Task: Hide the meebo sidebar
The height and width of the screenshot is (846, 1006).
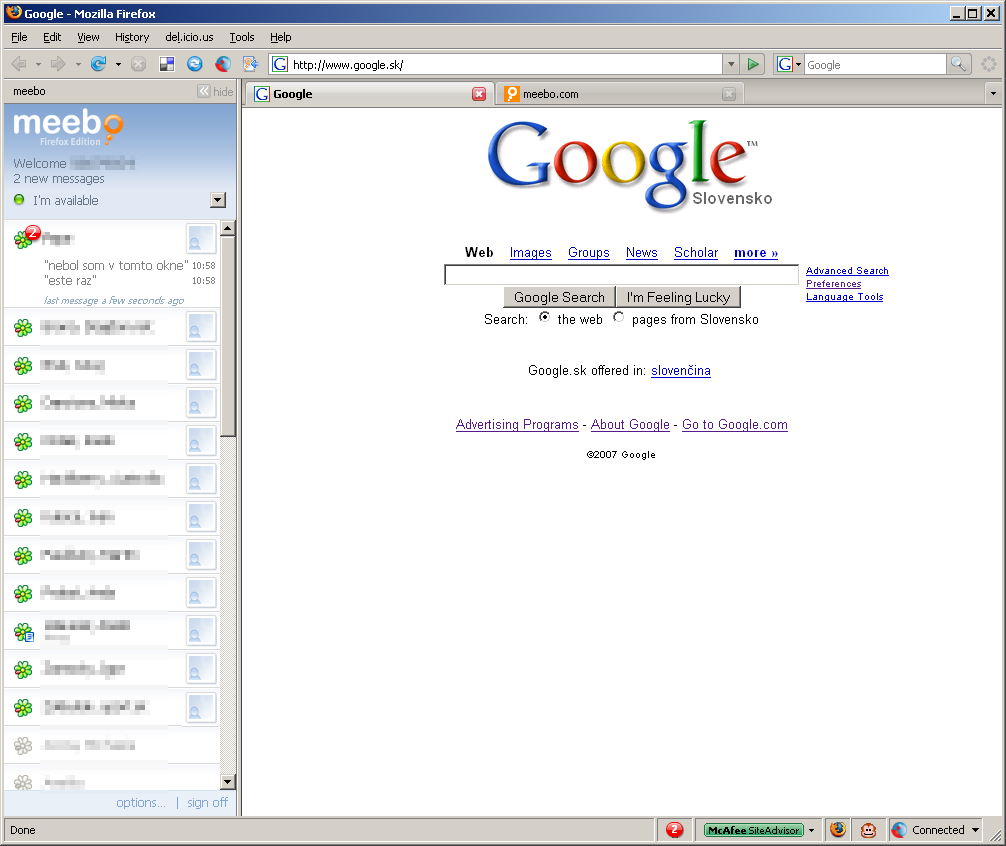Action: (216, 92)
